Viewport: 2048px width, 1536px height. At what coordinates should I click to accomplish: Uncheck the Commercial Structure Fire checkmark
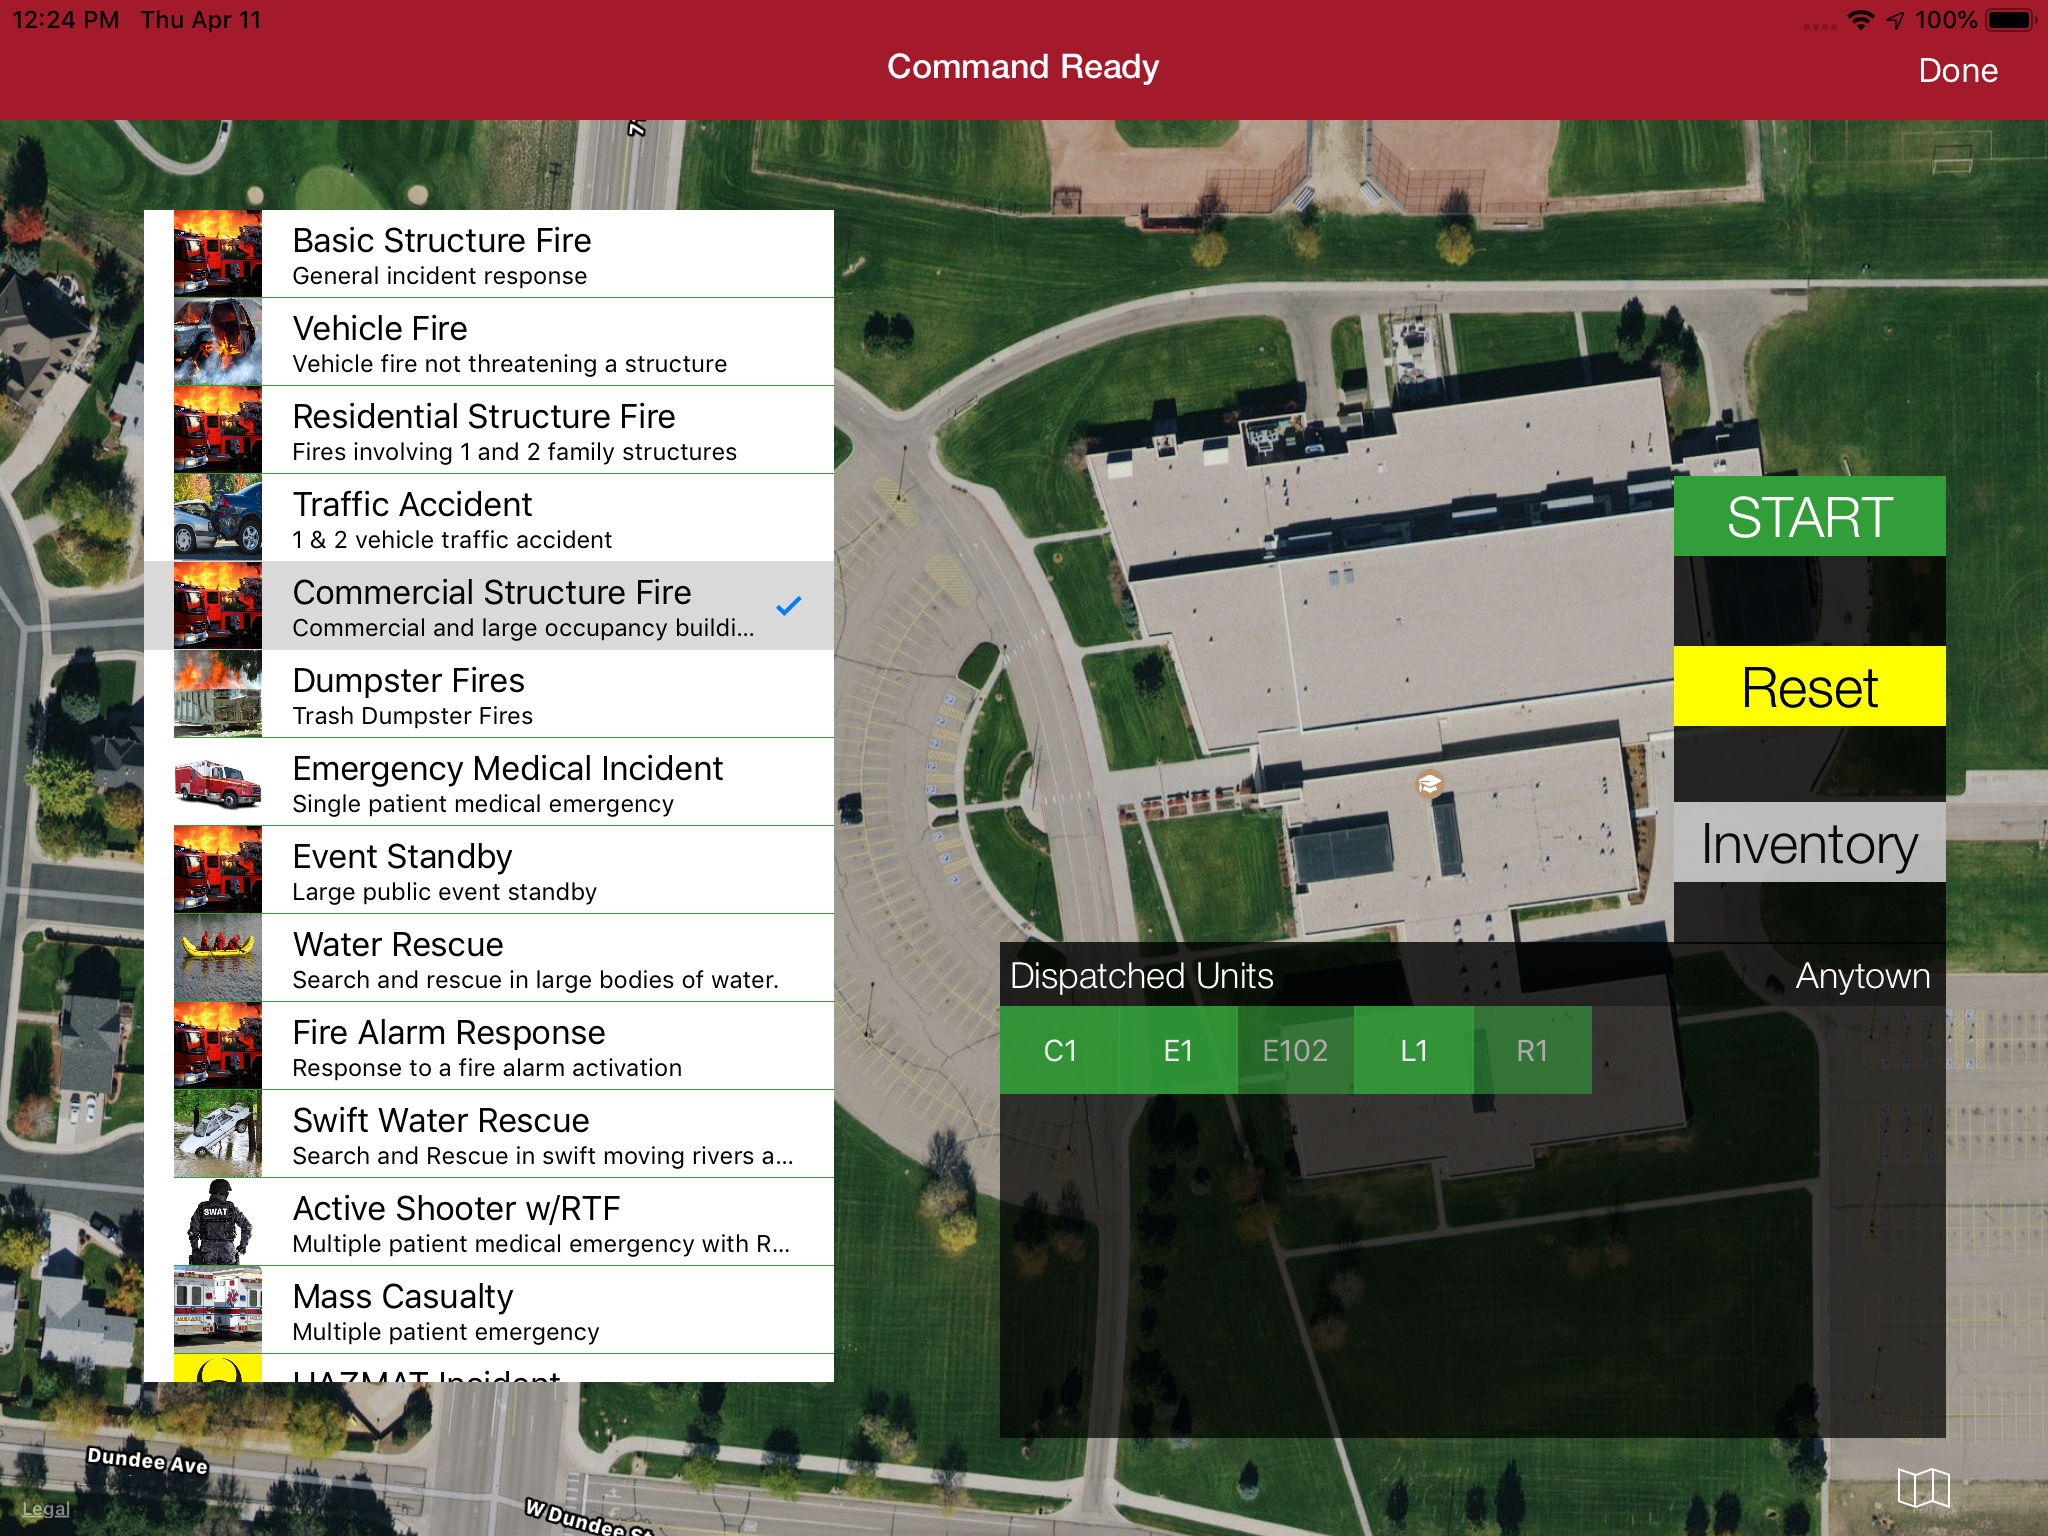click(788, 606)
